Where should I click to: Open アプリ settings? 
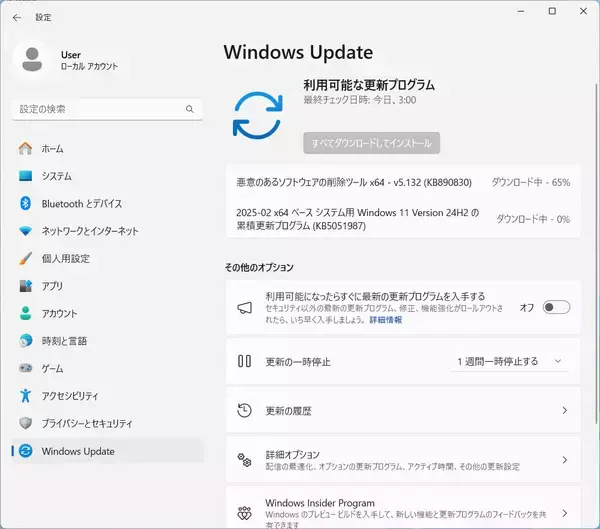click(108, 286)
